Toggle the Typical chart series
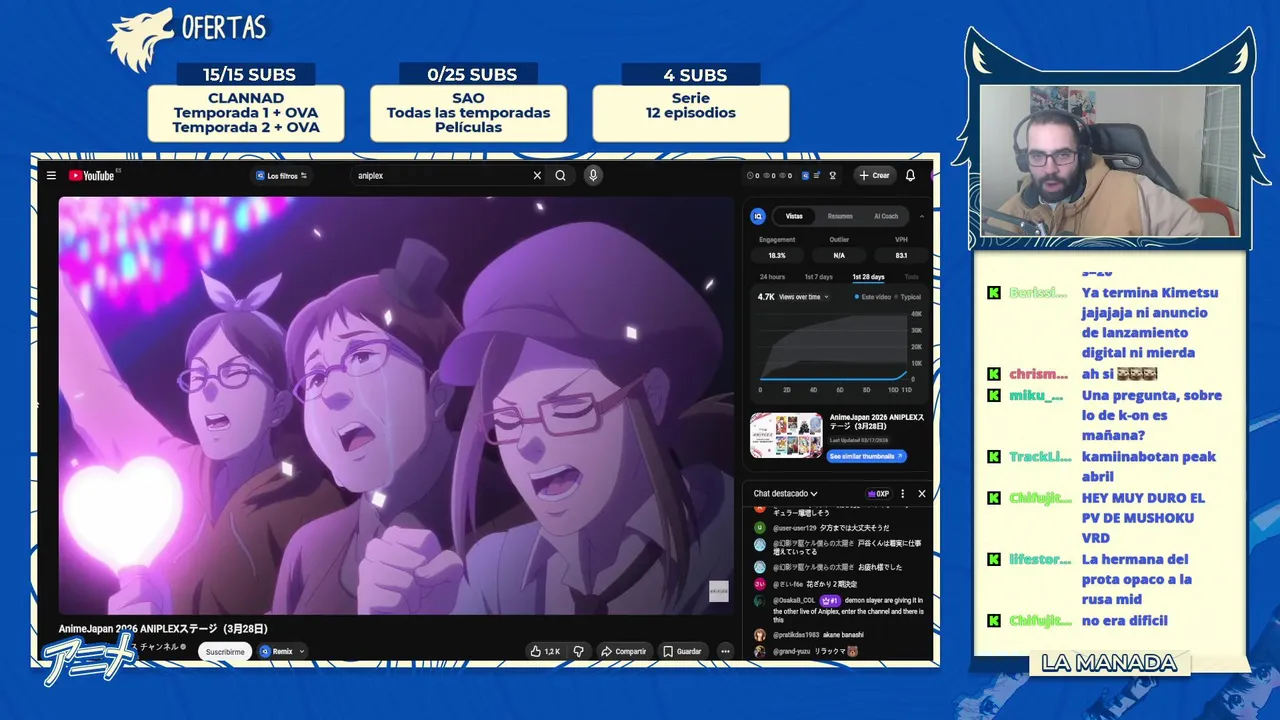The height and width of the screenshot is (720, 1280). pyautogui.click(x=908, y=297)
